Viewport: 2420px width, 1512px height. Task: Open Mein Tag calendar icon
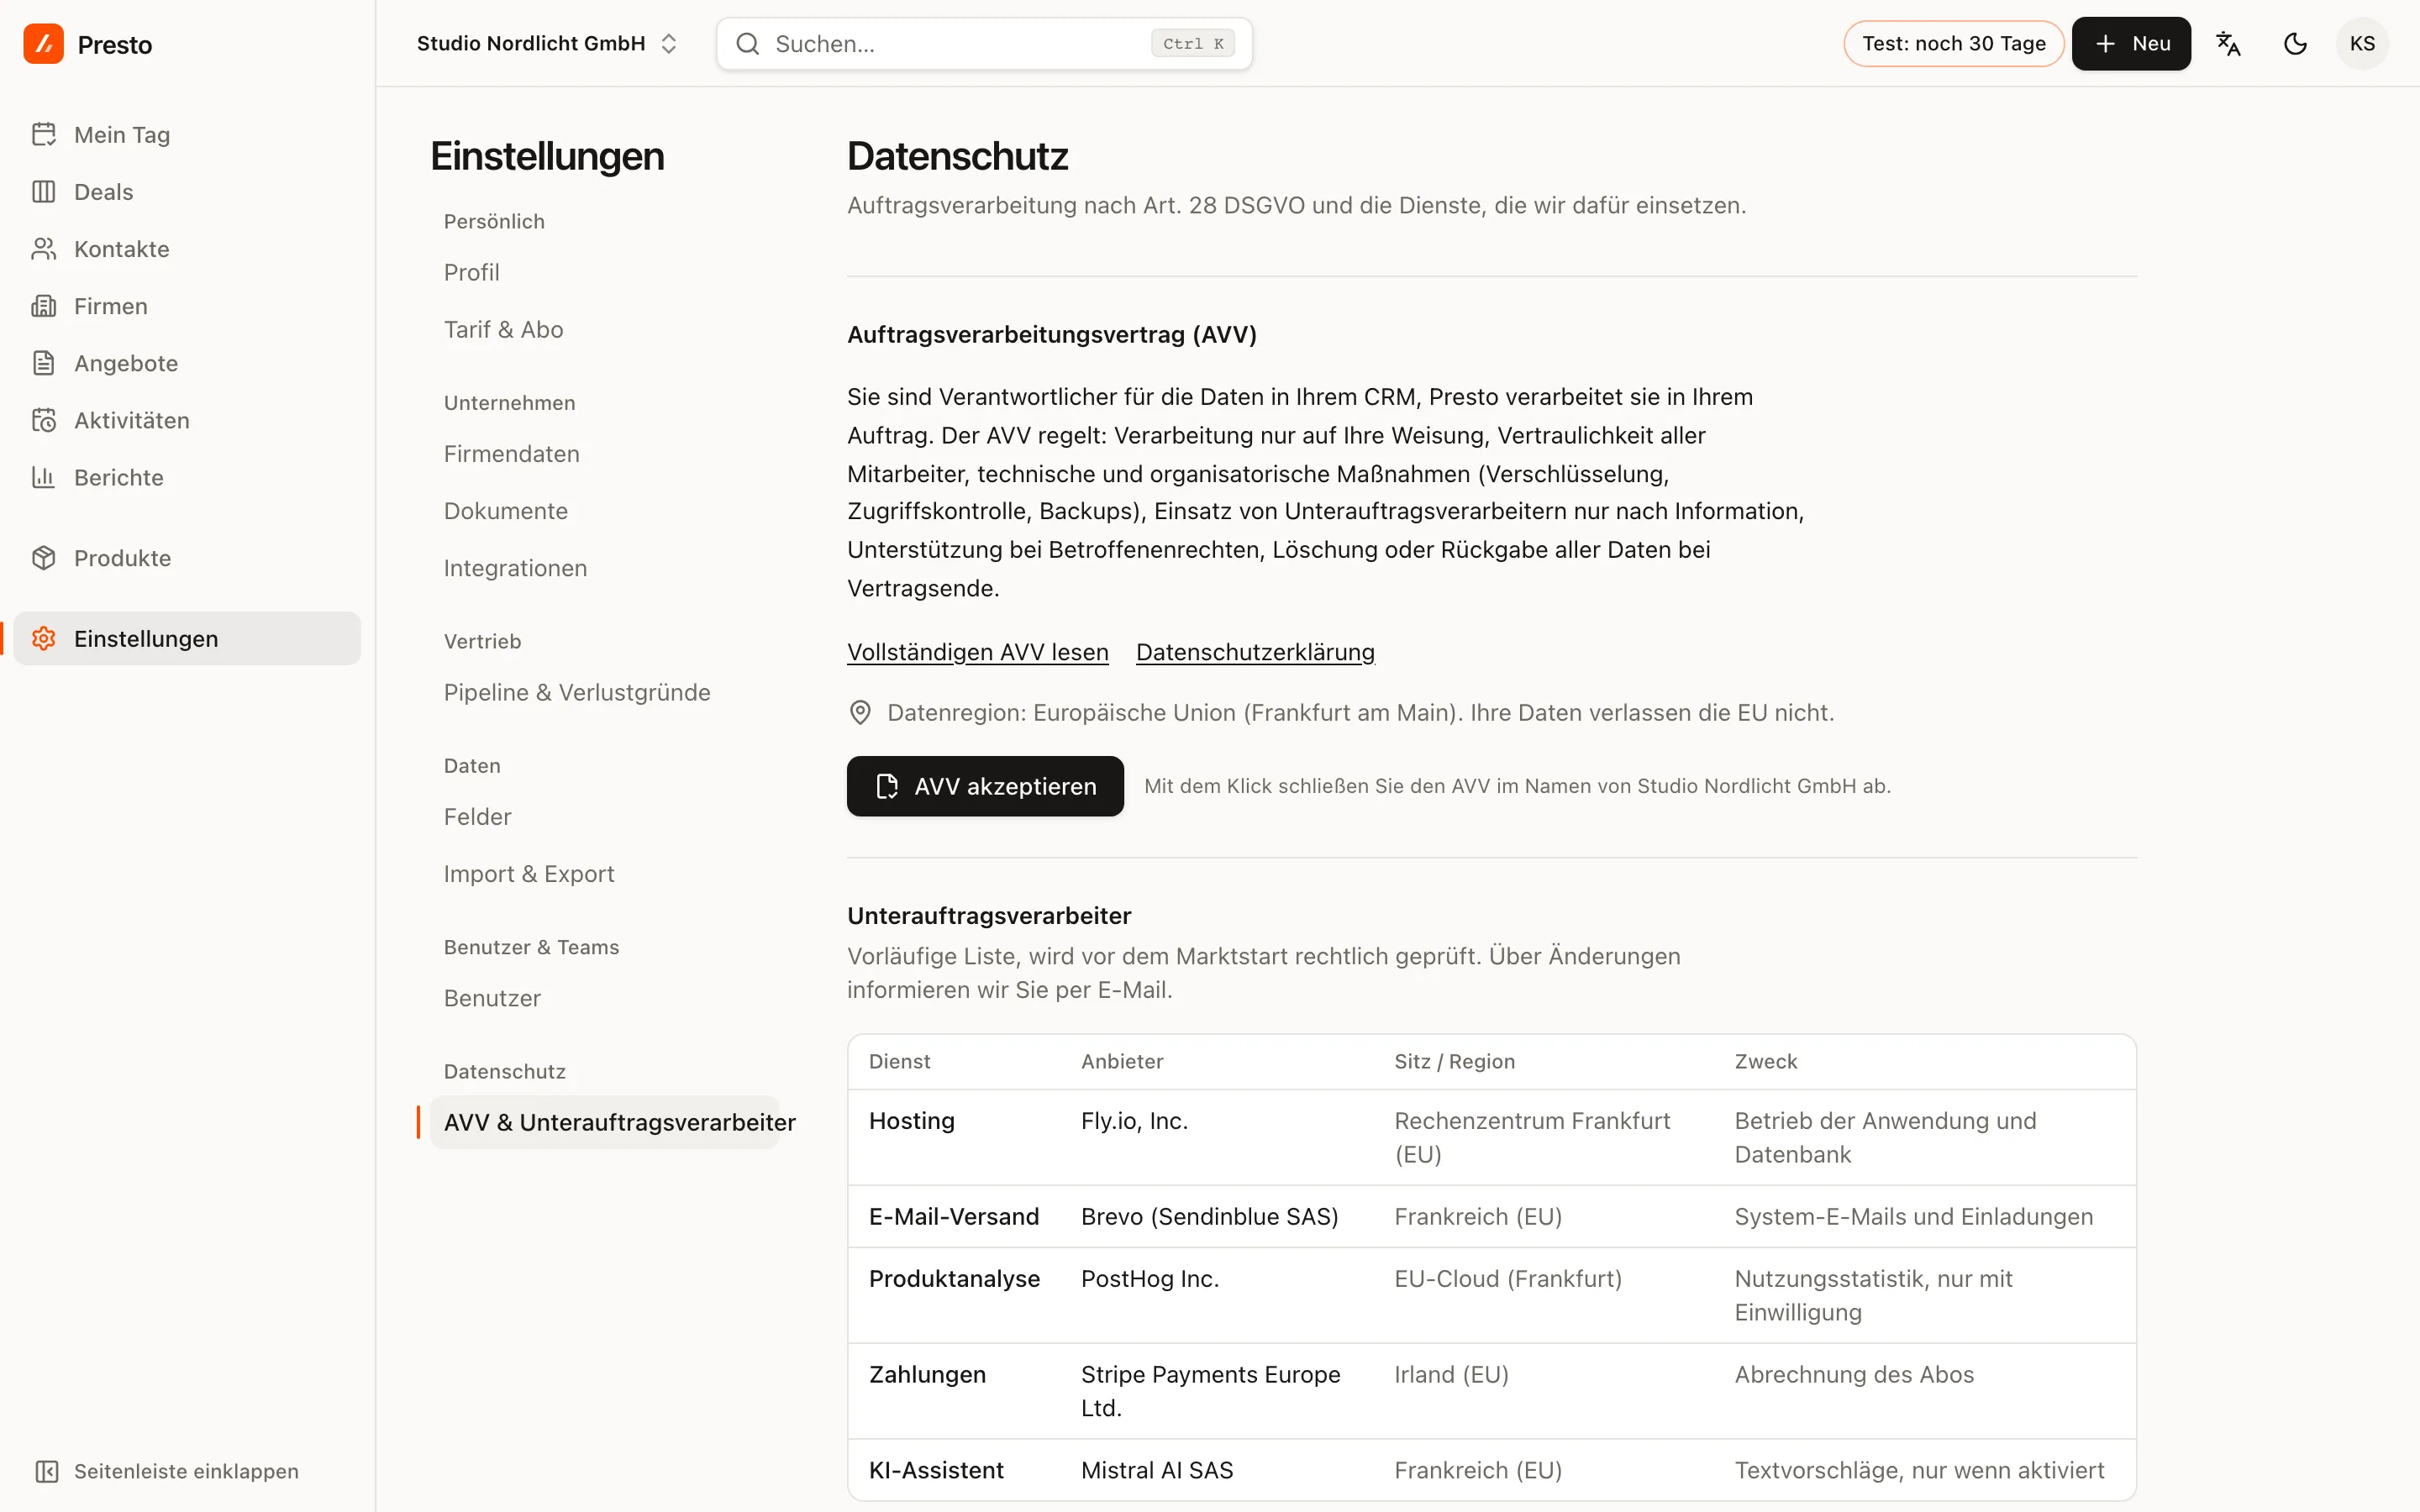point(43,134)
